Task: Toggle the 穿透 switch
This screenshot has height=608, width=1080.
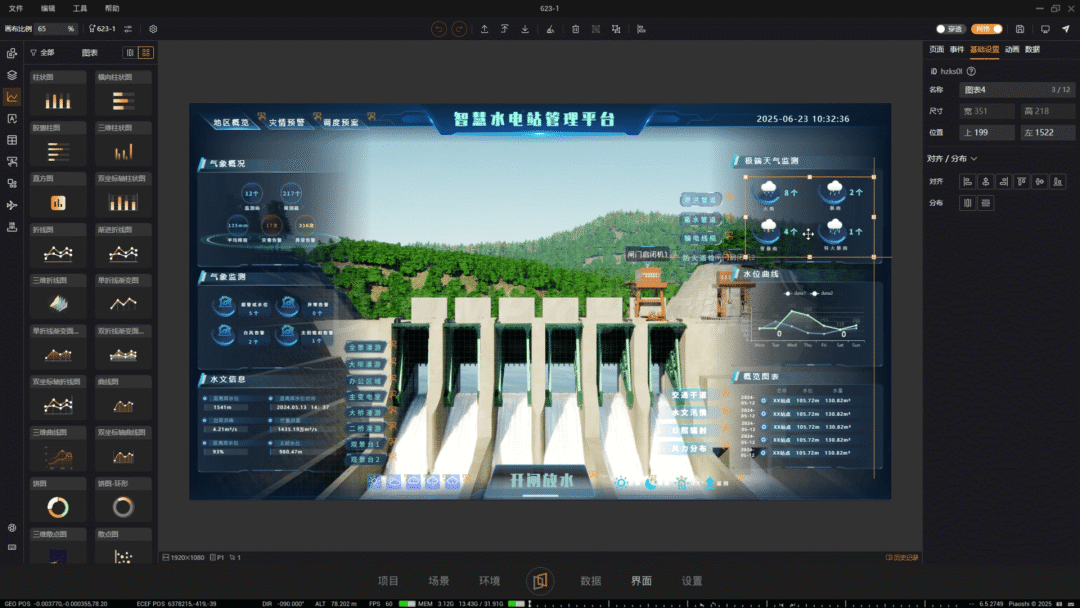Action: 951,29
